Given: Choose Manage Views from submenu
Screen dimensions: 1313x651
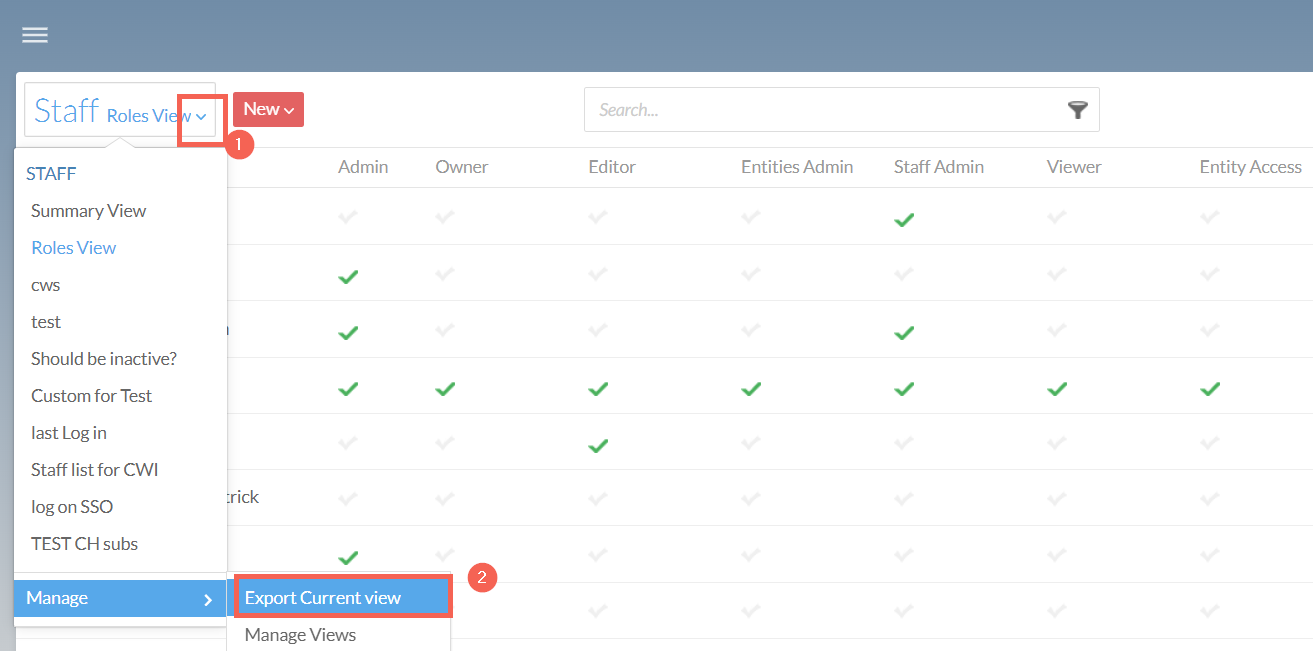Looking at the screenshot, I should coord(300,635).
